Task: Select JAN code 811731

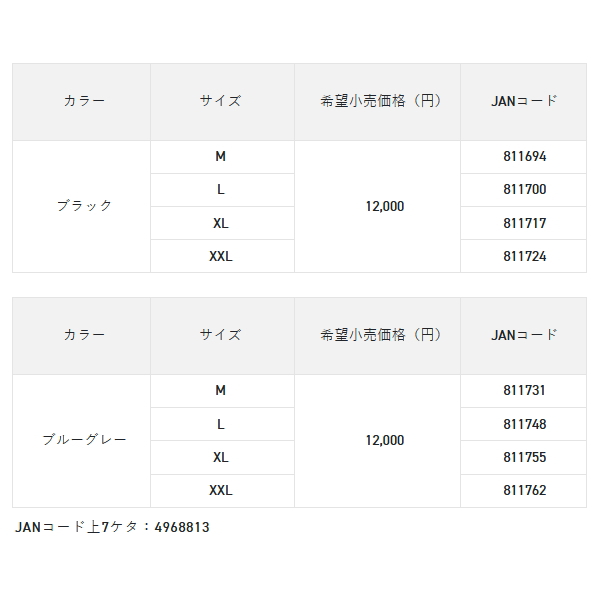Action: click(525, 391)
